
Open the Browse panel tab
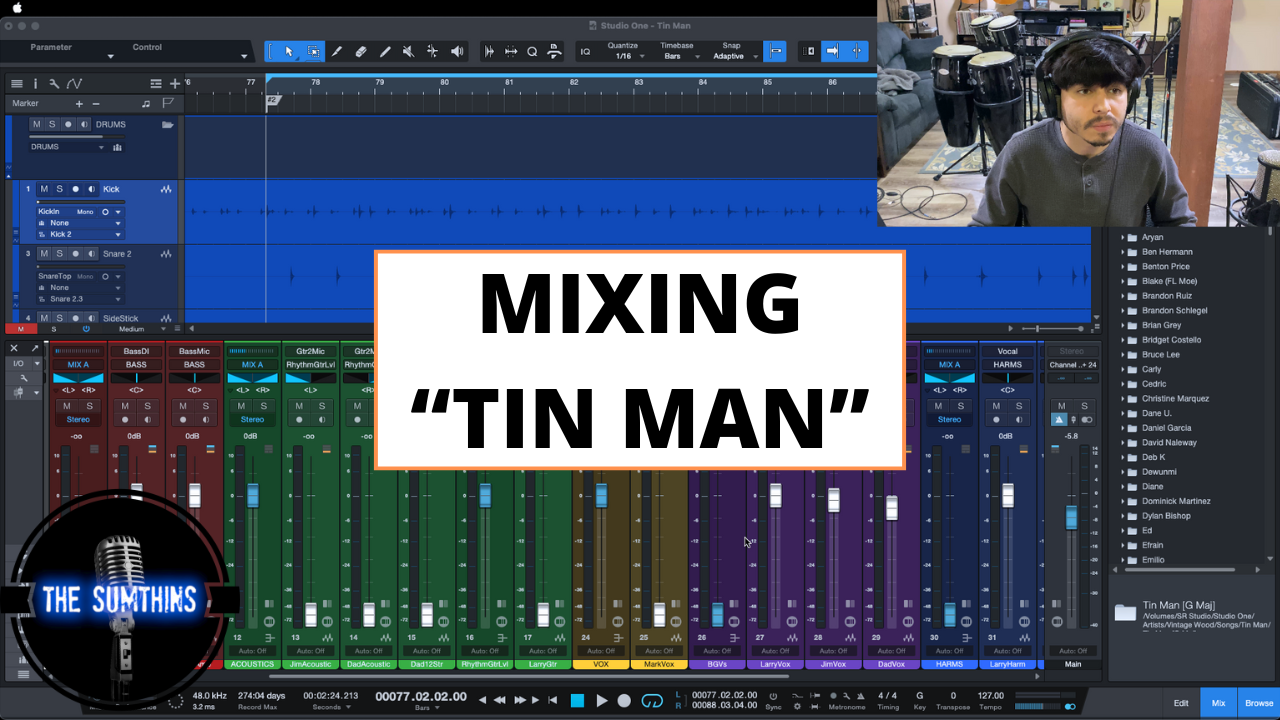[x=1258, y=703]
